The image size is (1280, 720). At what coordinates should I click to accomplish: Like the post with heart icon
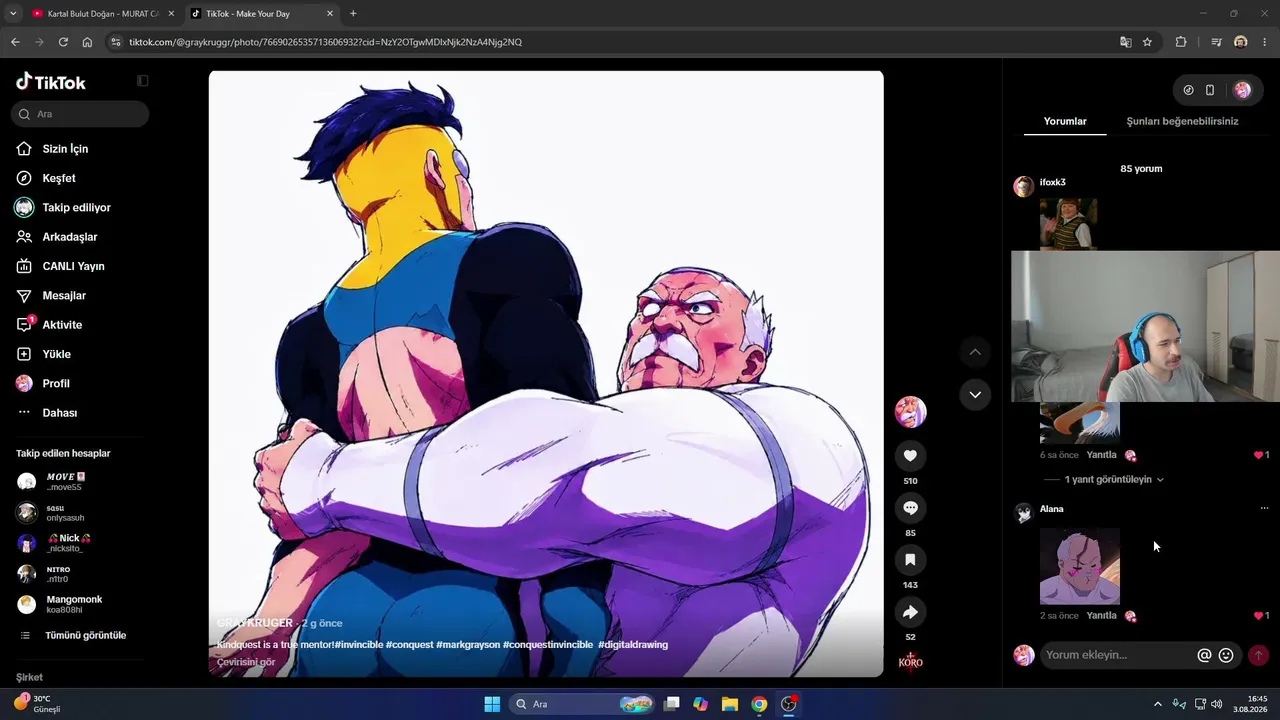point(910,456)
